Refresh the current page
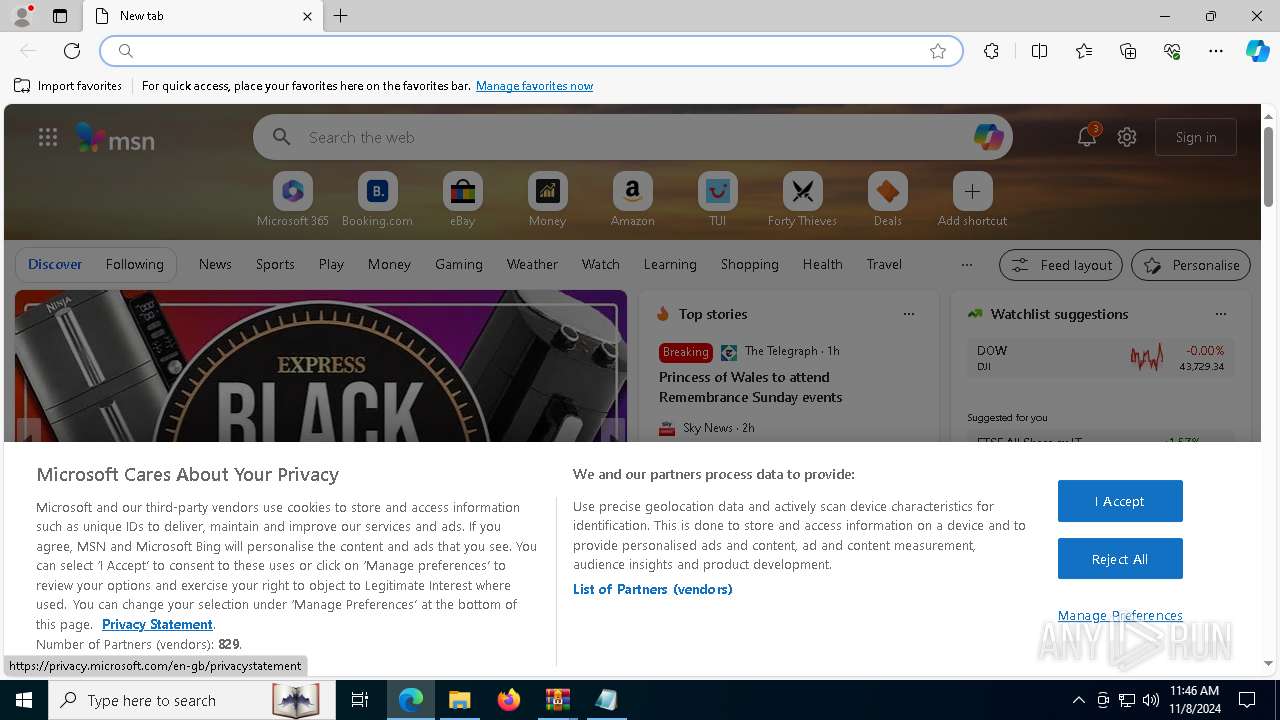 tap(72, 51)
